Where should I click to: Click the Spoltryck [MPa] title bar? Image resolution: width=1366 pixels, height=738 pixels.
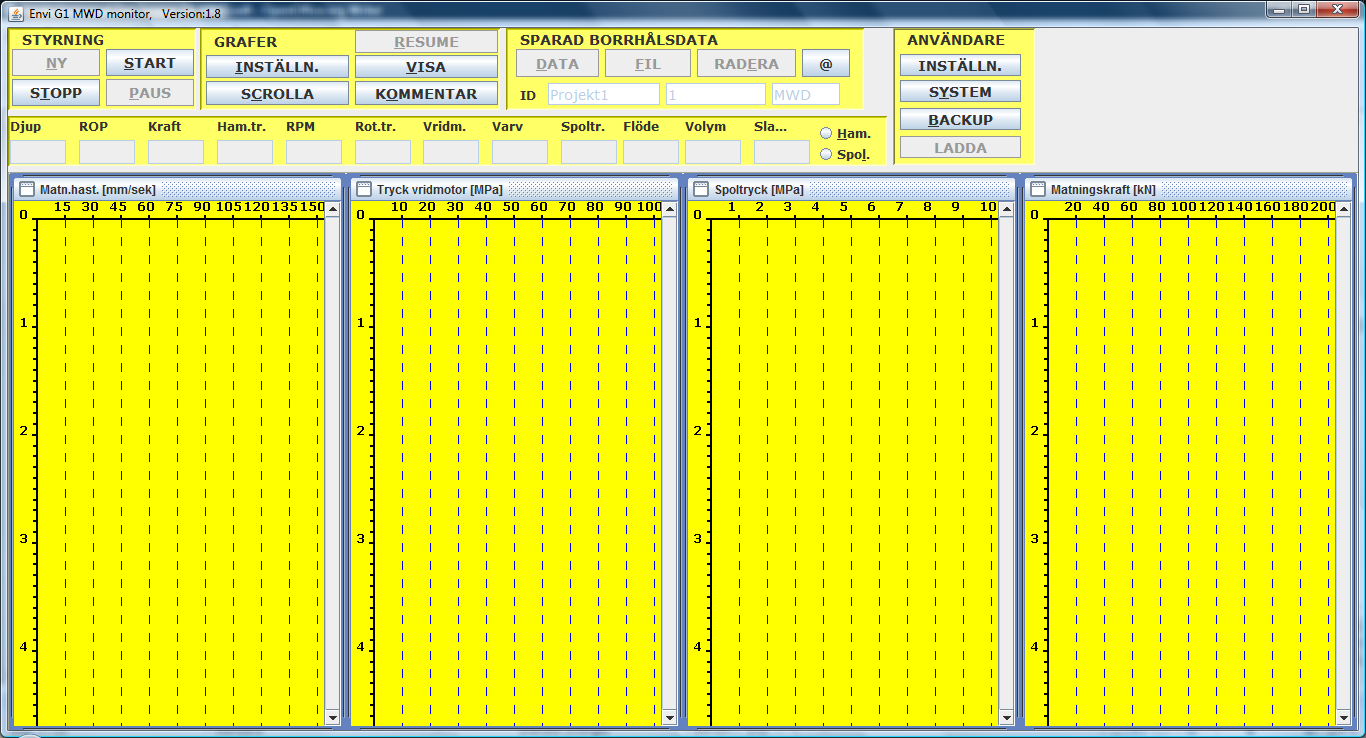[852, 189]
